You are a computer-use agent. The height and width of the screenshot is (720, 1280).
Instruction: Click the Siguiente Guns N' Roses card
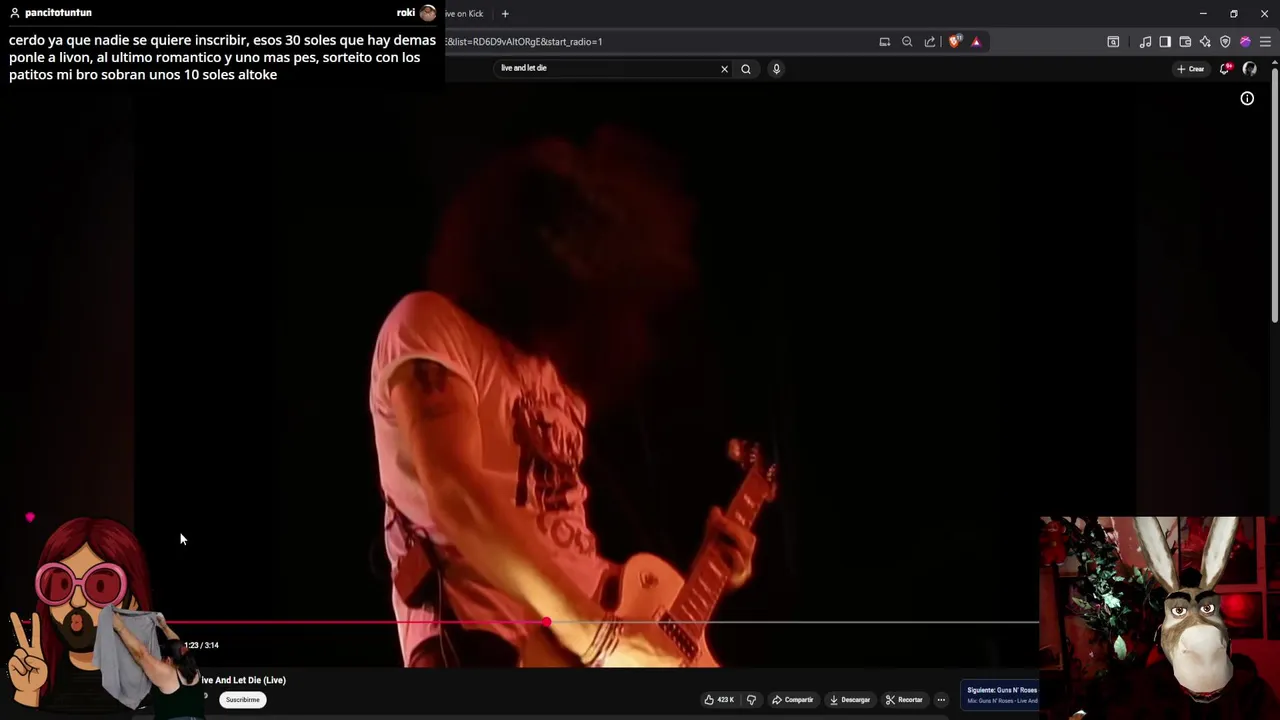(x=1001, y=695)
